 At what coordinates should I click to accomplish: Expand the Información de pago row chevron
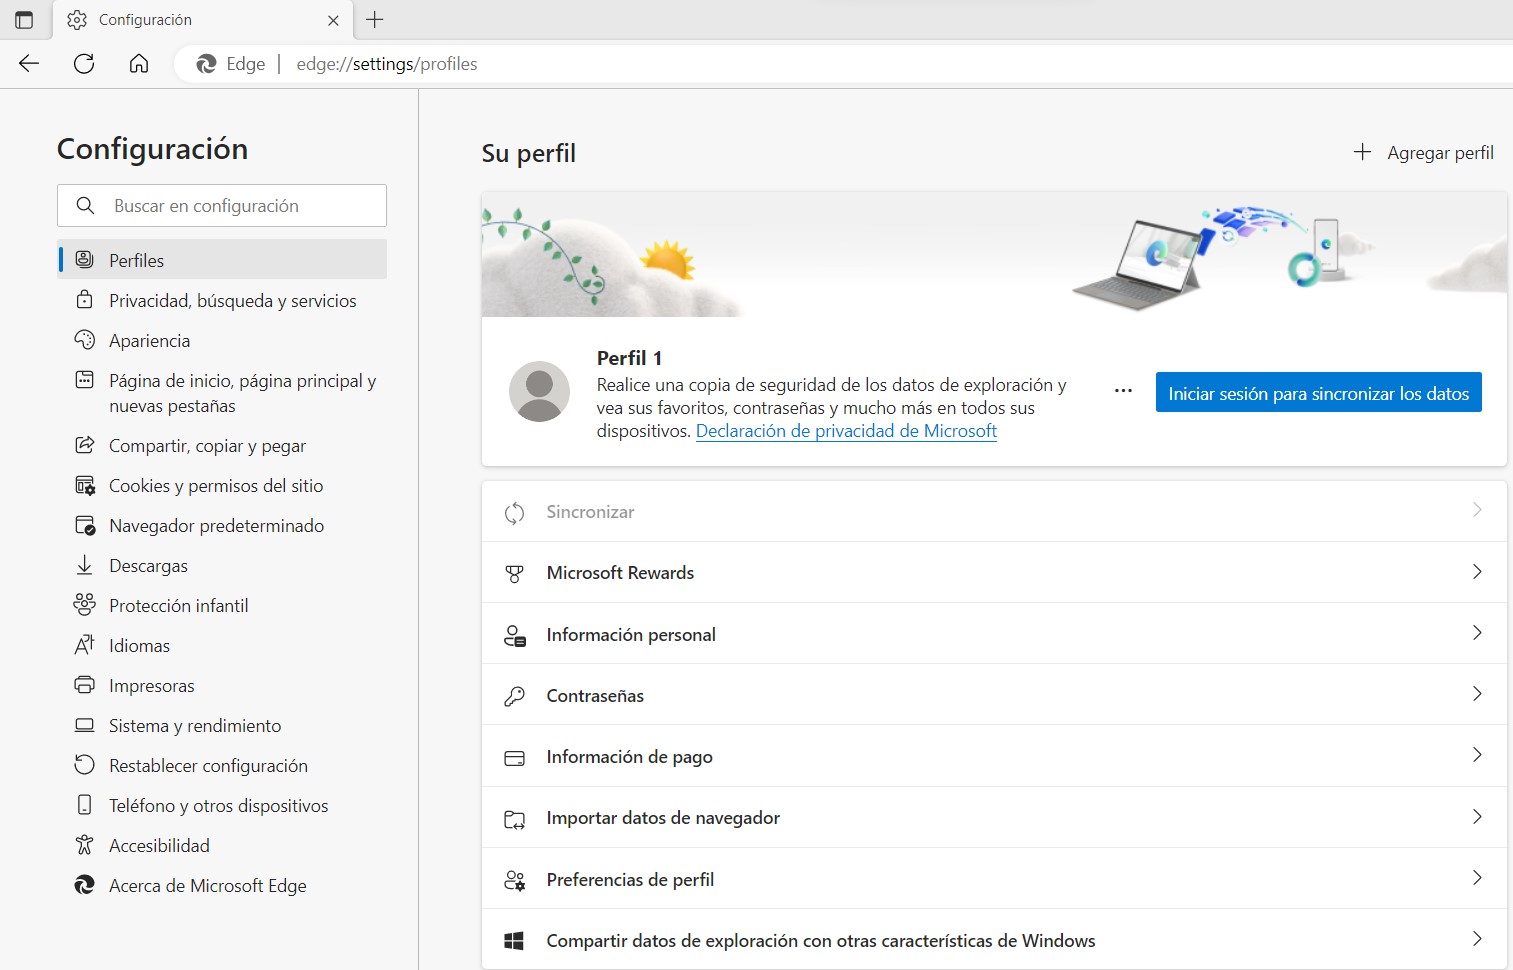[1477, 755]
